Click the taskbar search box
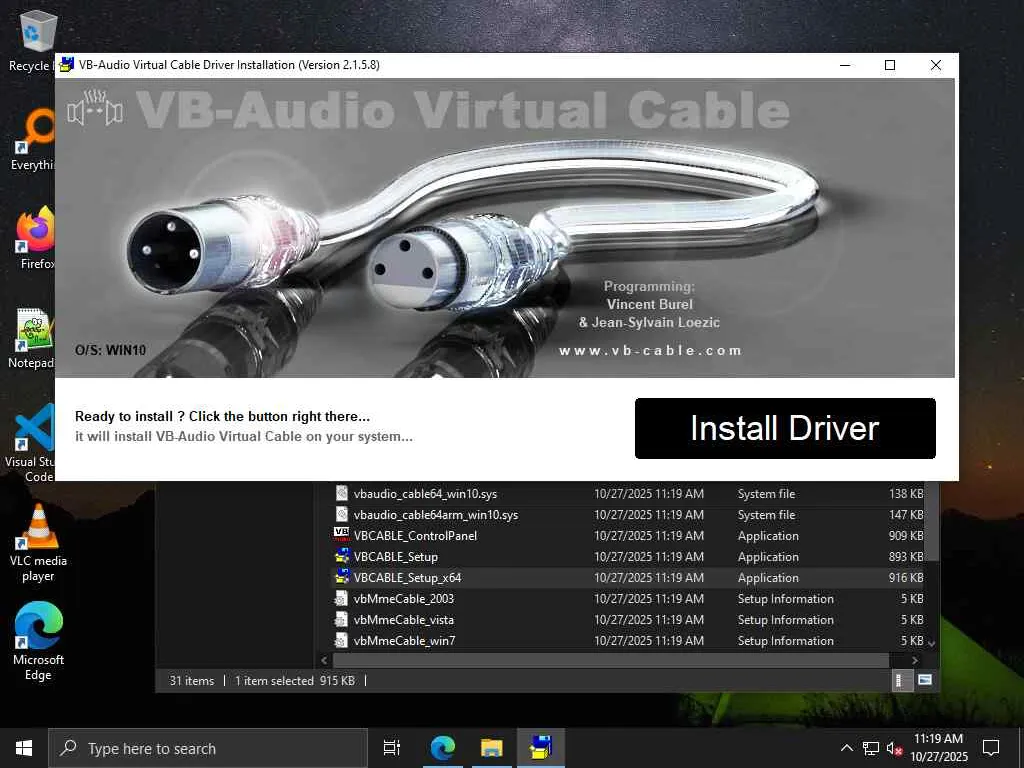This screenshot has width=1024, height=768. [x=208, y=748]
